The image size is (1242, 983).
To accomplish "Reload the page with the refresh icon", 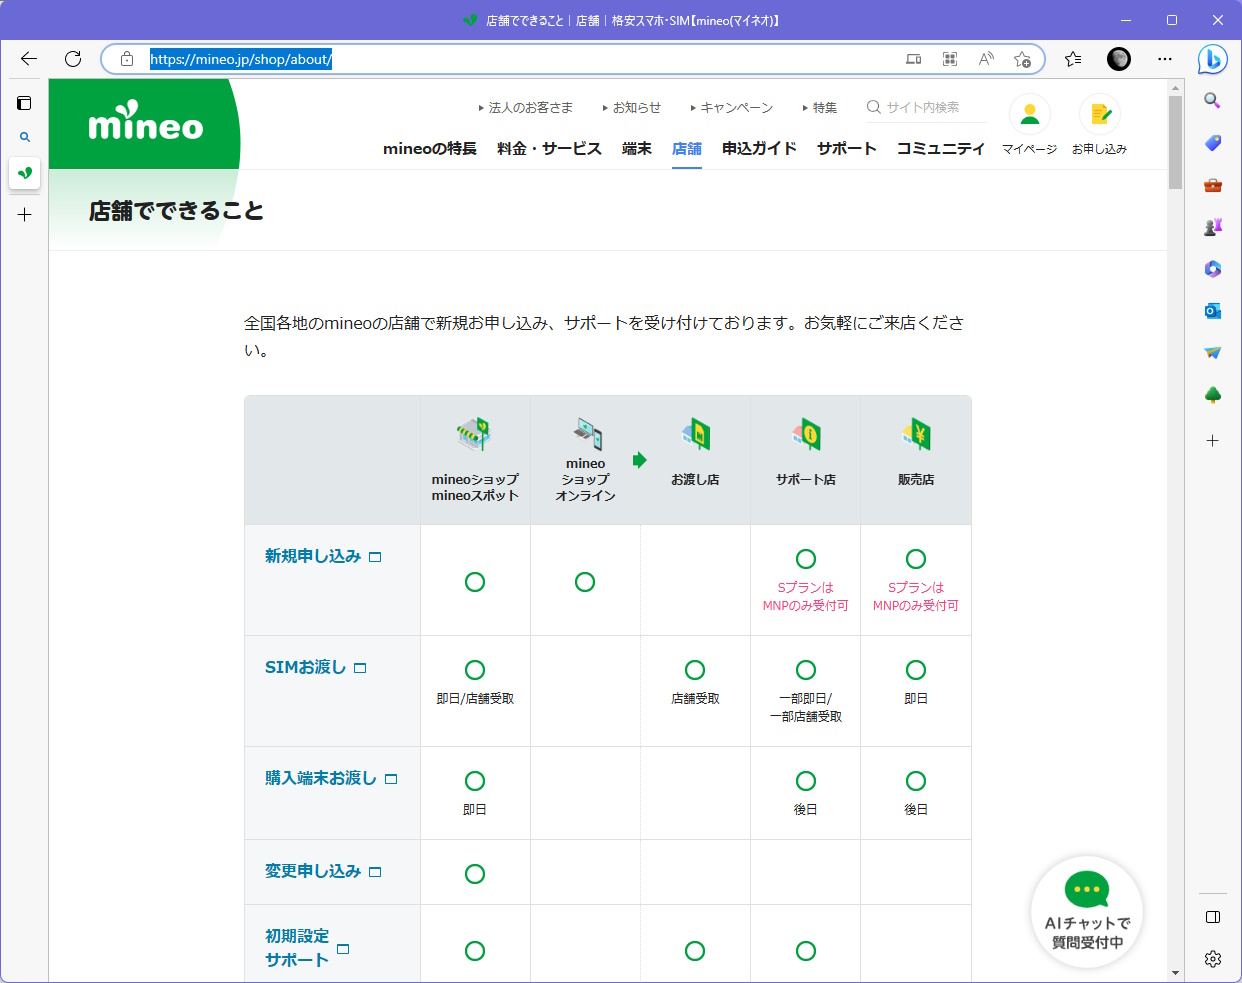I will [73, 59].
